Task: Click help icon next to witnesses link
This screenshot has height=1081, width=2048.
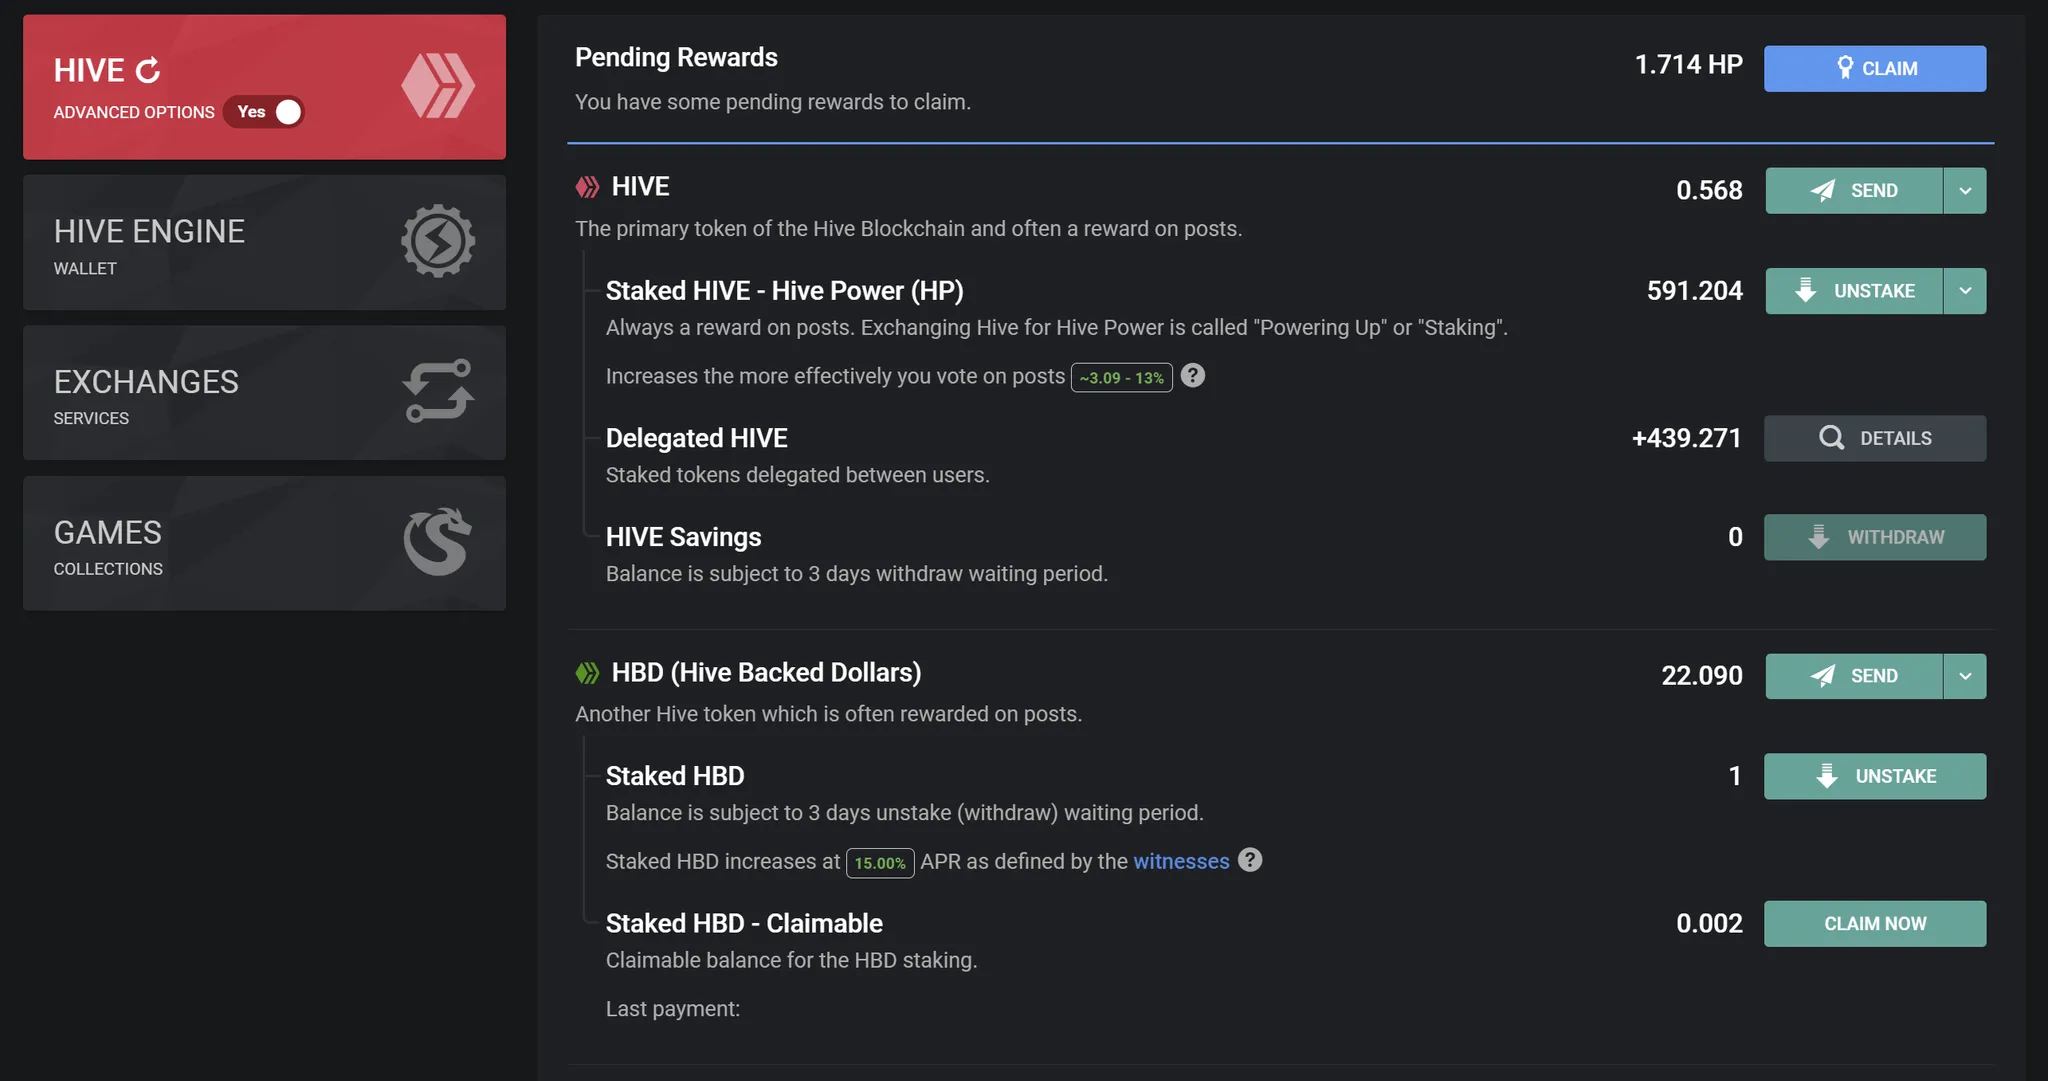Action: point(1250,860)
